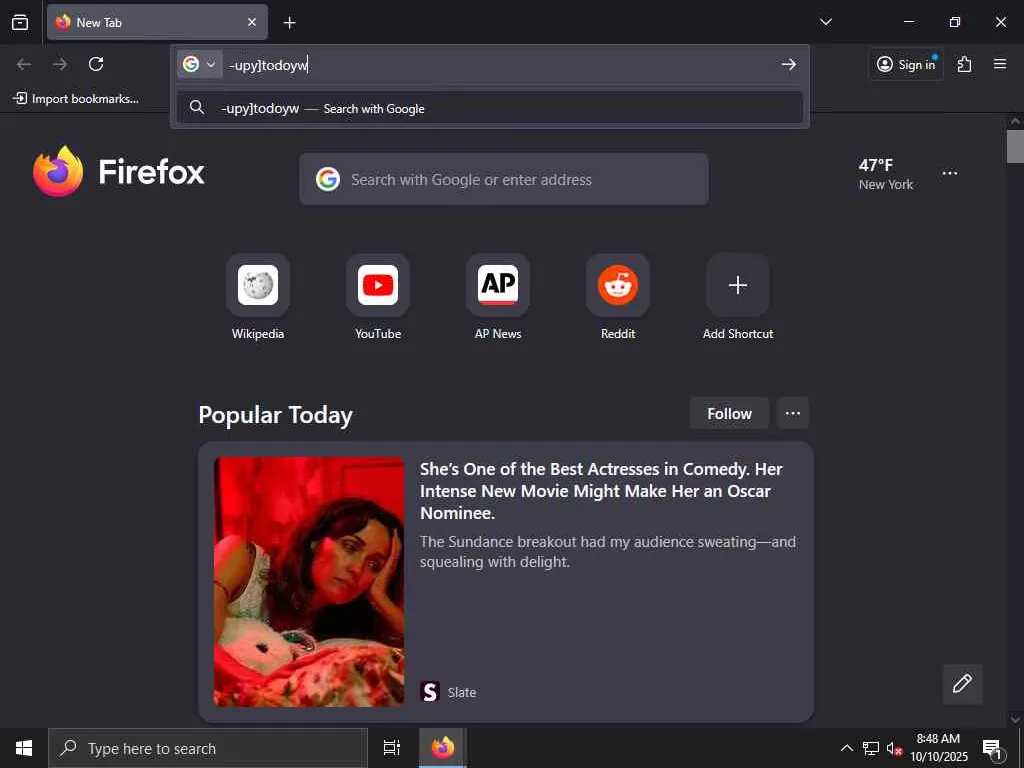
Task: Open the Firefox application hamburger menu
Action: tap(1000, 64)
